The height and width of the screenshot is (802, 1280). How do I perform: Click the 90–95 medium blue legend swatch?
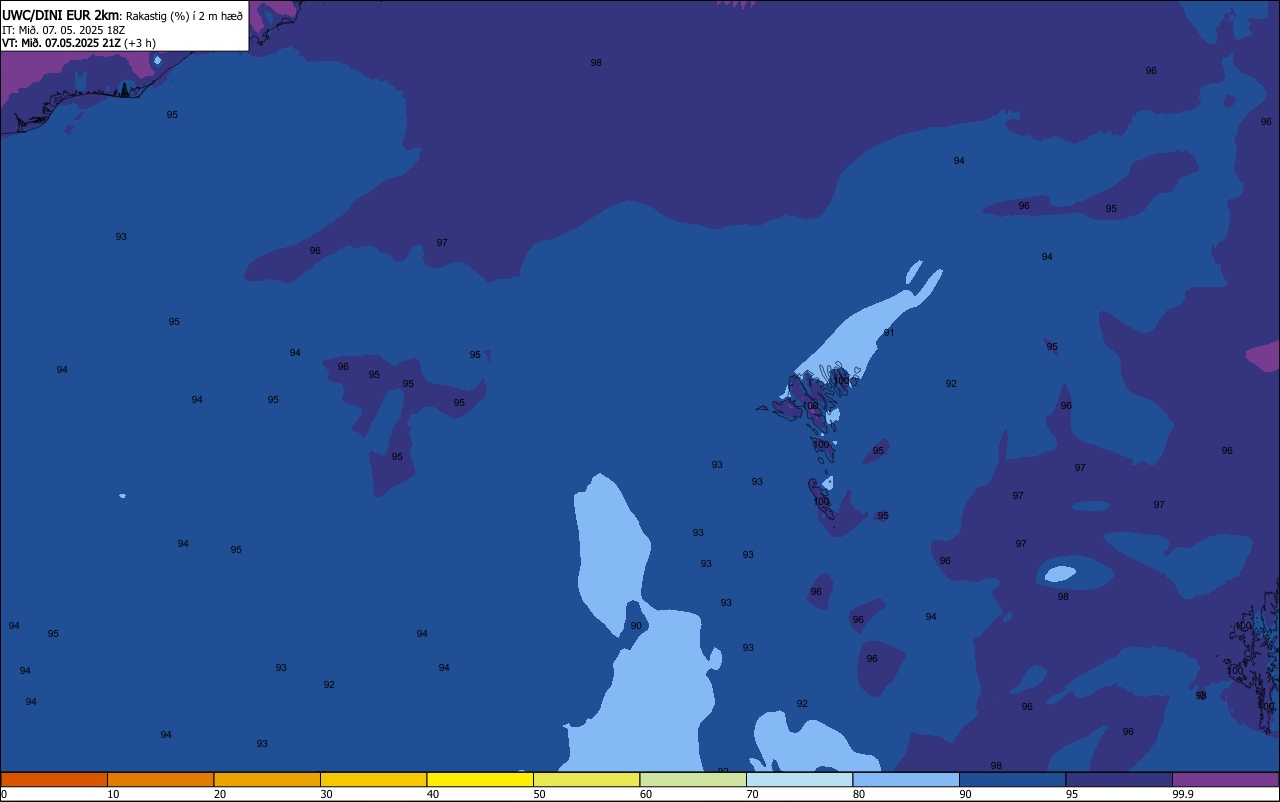coord(1012,779)
